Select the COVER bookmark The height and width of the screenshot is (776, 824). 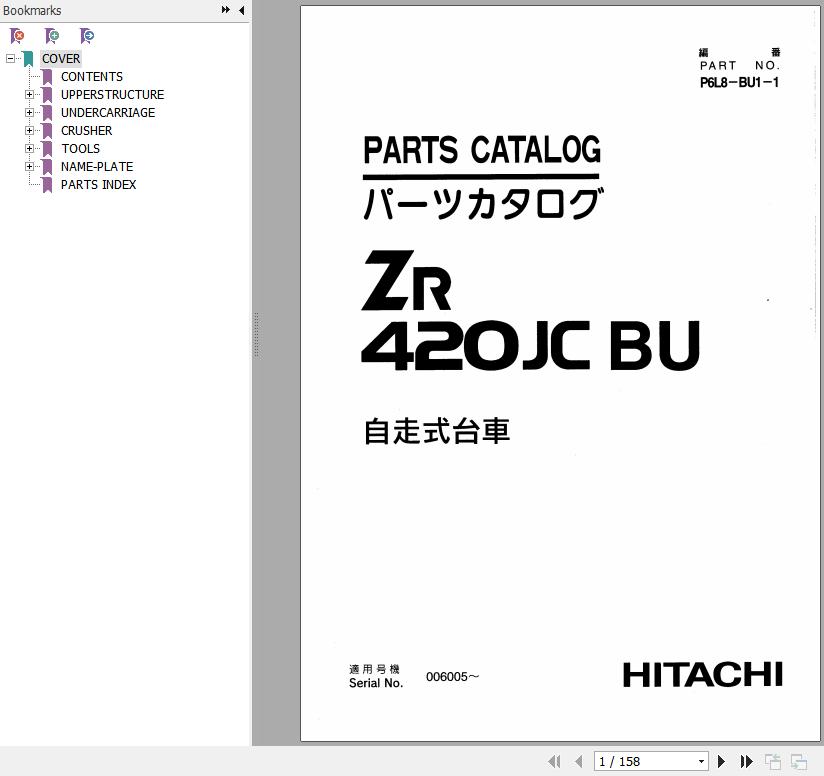click(x=61, y=58)
